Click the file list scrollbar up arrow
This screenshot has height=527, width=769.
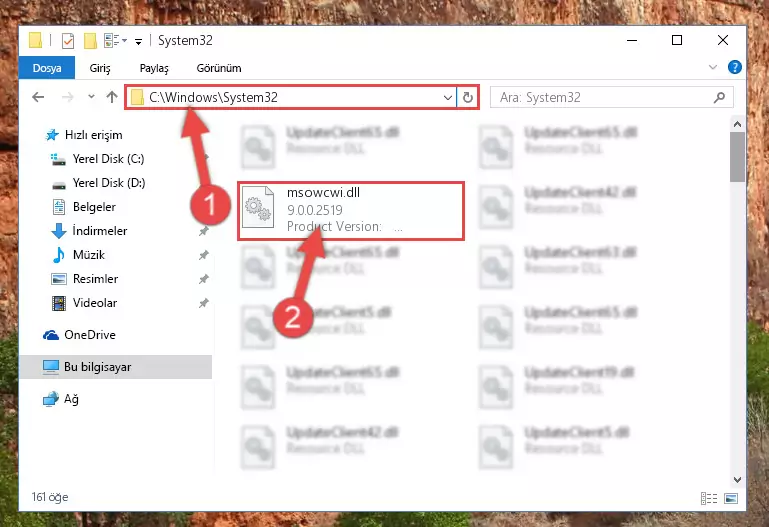click(x=737, y=125)
